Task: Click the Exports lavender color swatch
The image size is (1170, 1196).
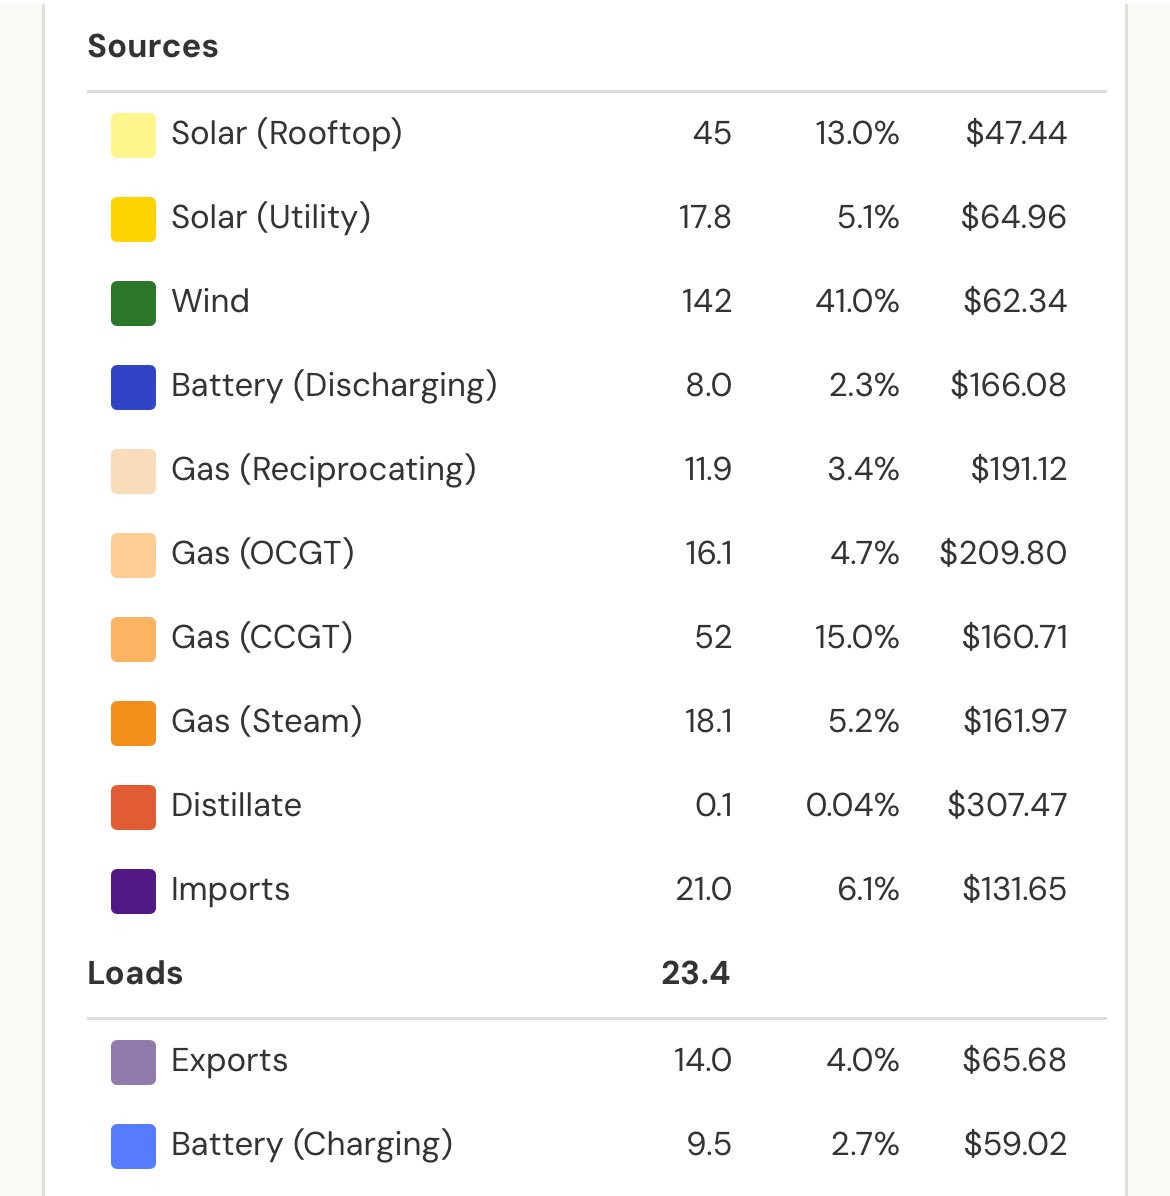Action: tap(133, 1062)
